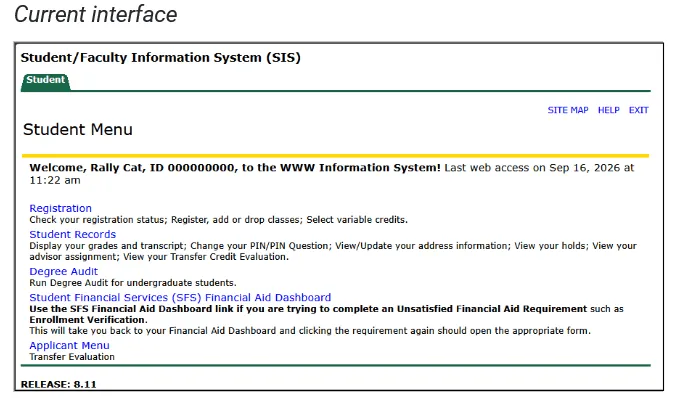Image resolution: width=679 pixels, height=398 pixels.
Task: Click the 'RELEASE: 8.11' footer text
Action: pos(58,384)
